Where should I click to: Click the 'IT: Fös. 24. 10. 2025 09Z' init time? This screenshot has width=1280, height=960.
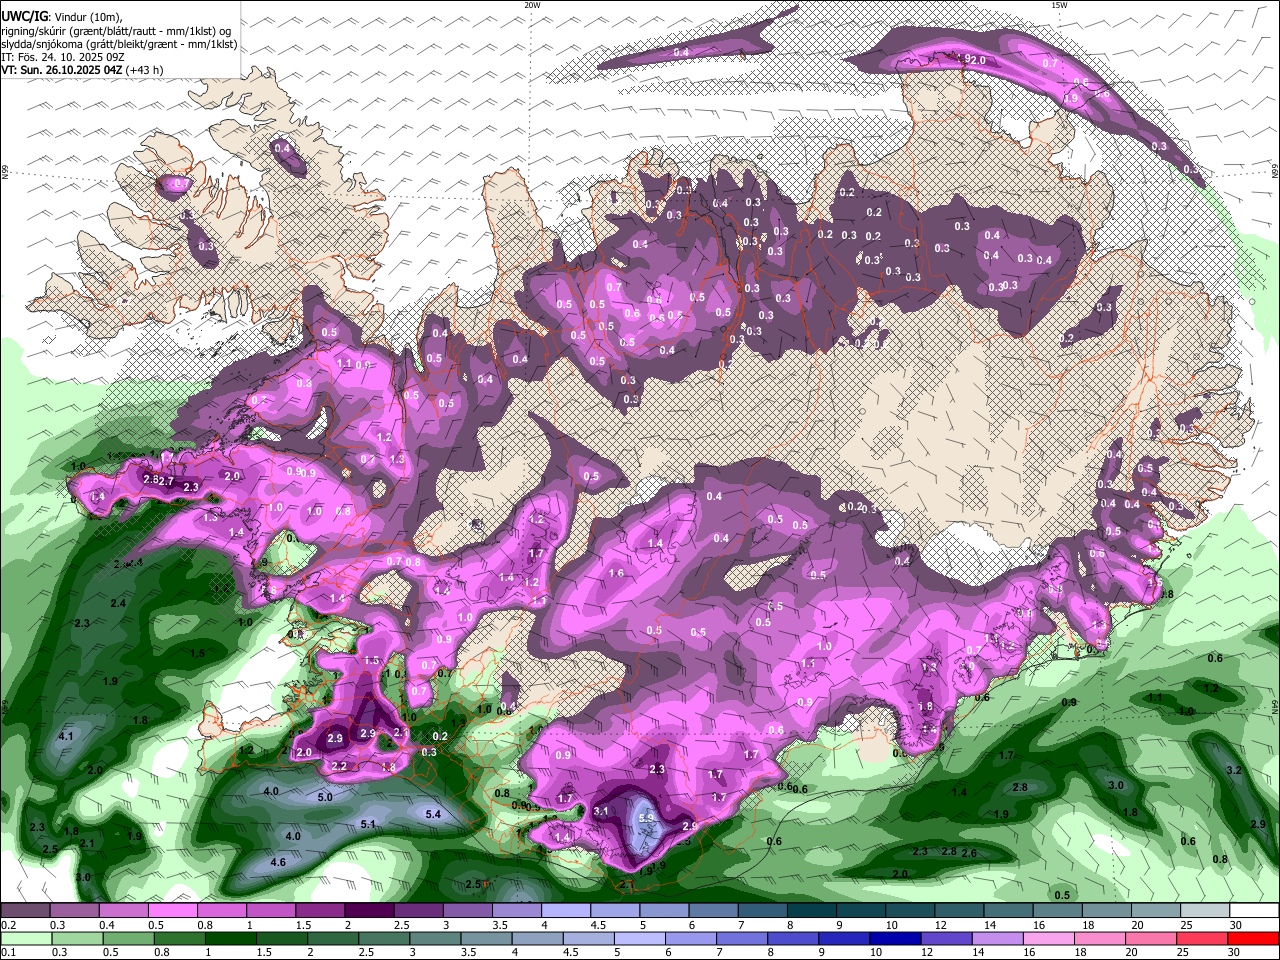coord(64,57)
